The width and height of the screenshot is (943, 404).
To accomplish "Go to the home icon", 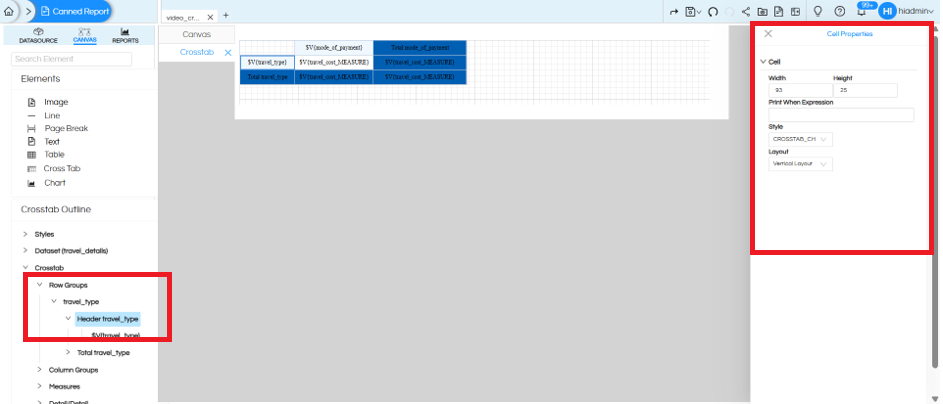I will click(8, 11).
